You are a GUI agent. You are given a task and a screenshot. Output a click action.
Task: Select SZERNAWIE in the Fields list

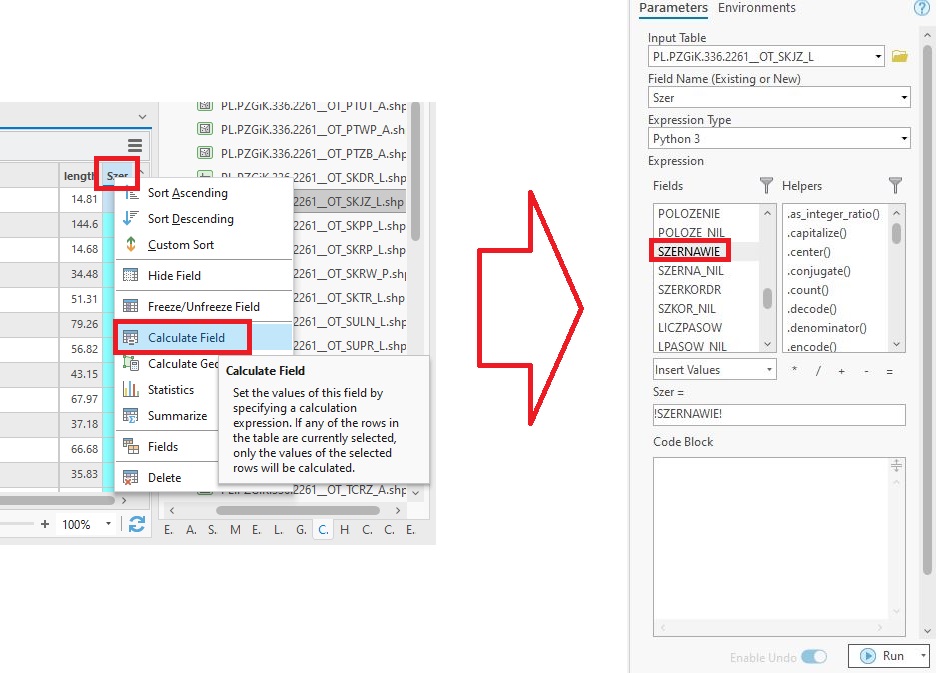pos(690,251)
